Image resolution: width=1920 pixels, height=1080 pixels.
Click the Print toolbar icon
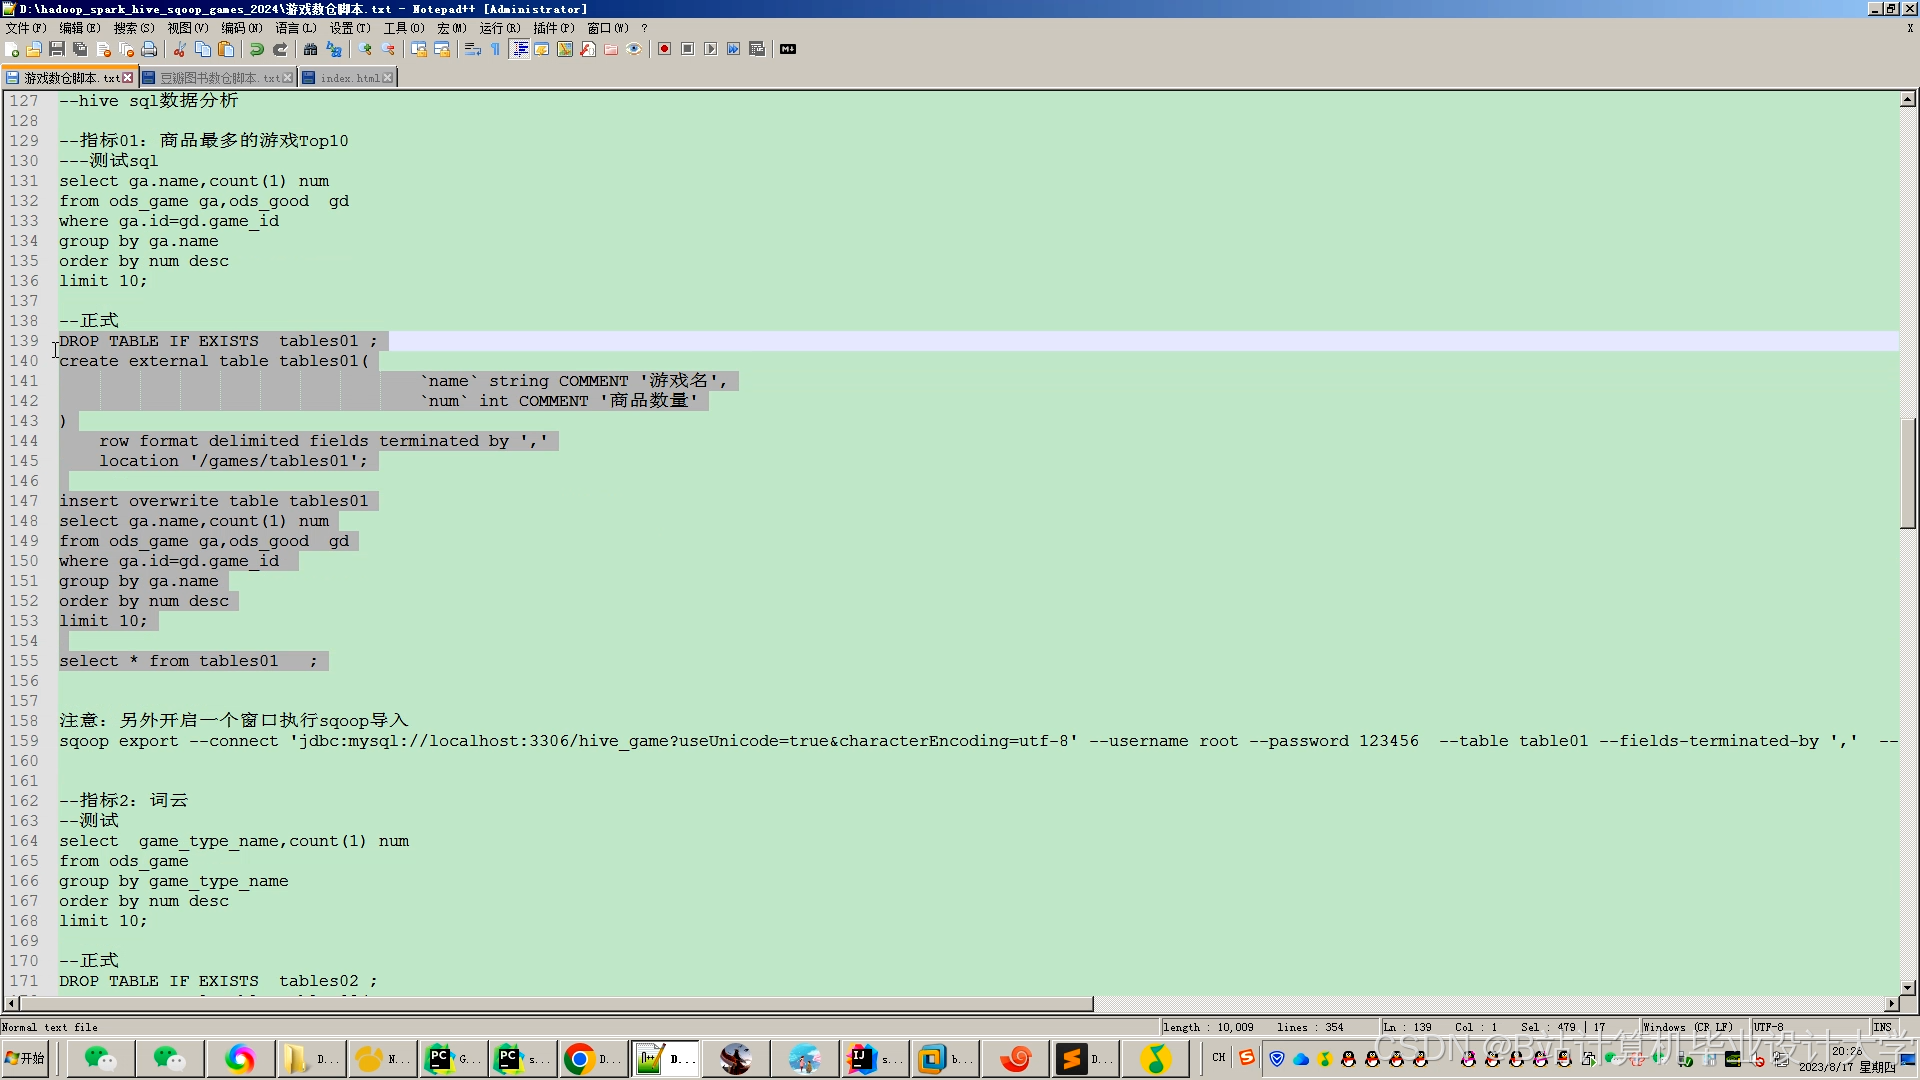pos(149,49)
